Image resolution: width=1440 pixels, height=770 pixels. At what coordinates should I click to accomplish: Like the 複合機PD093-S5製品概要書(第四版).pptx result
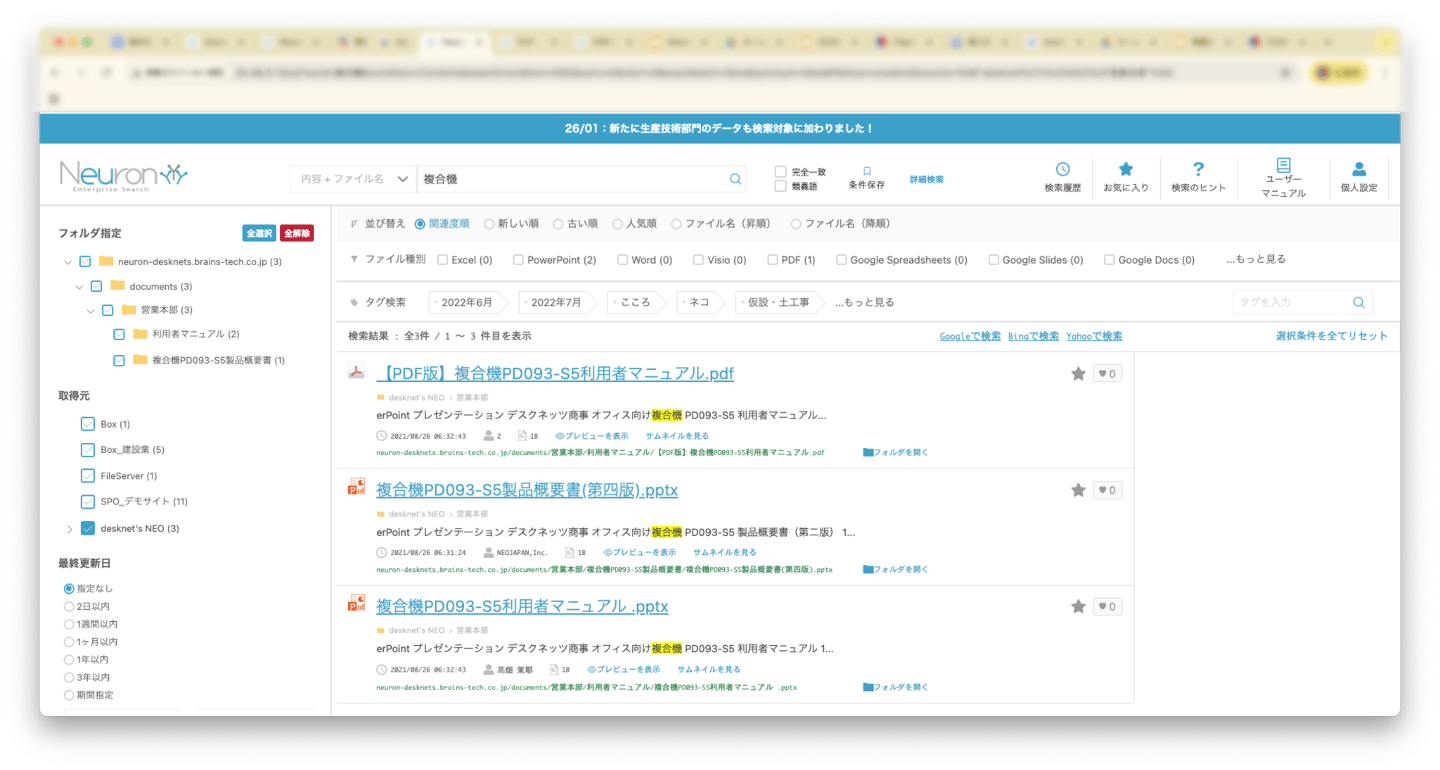[1106, 490]
